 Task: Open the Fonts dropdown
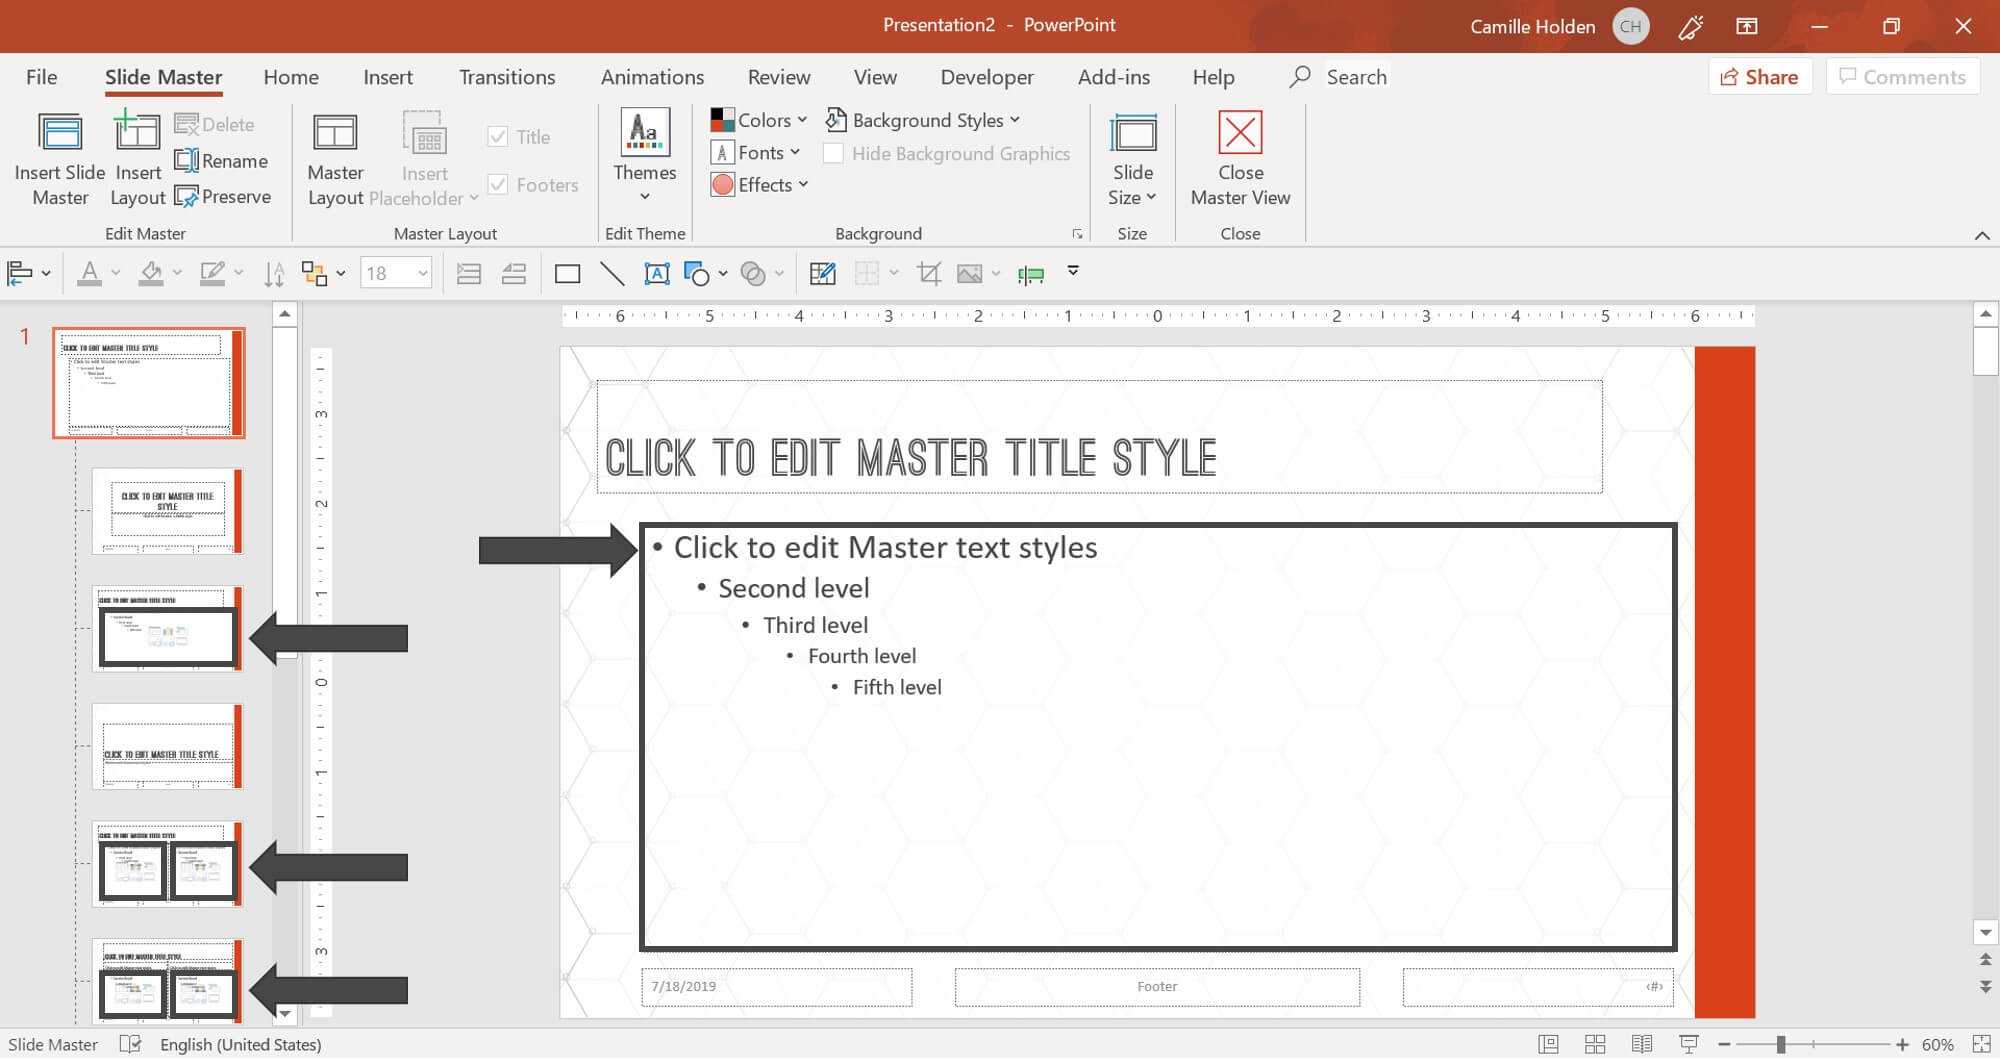pyautogui.click(x=756, y=152)
